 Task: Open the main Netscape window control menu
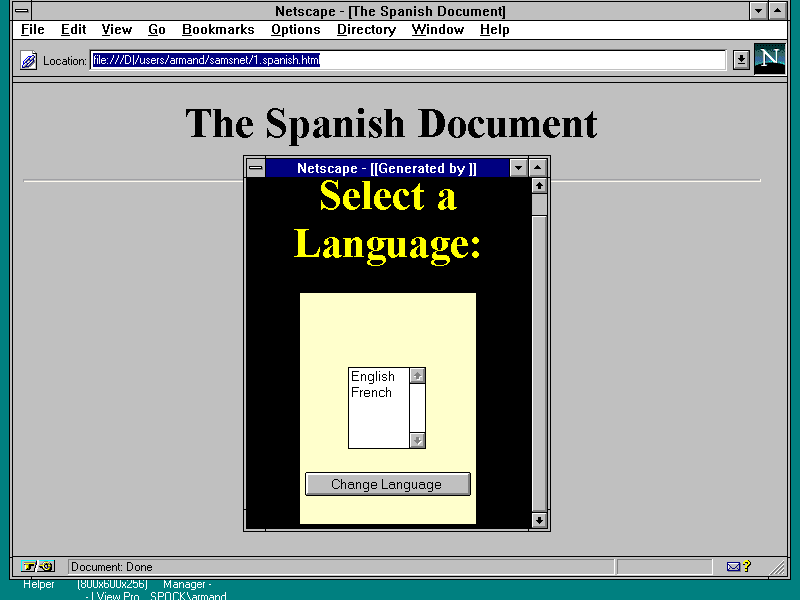click(x=21, y=11)
